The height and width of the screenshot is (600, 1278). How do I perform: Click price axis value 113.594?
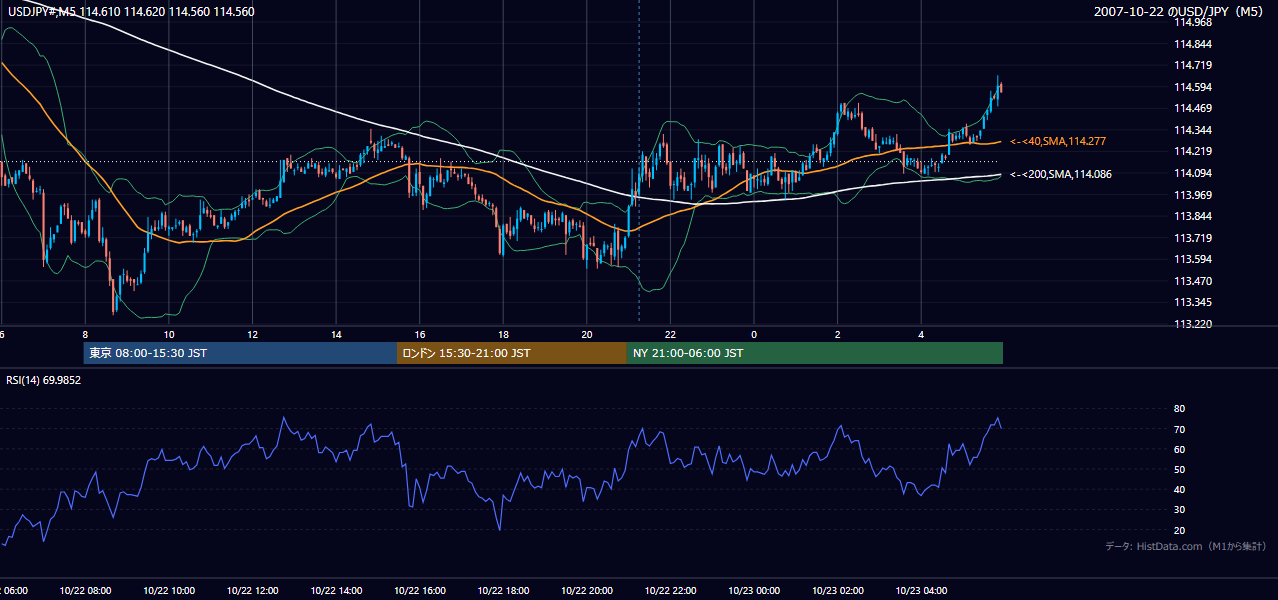[x=1193, y=259]
